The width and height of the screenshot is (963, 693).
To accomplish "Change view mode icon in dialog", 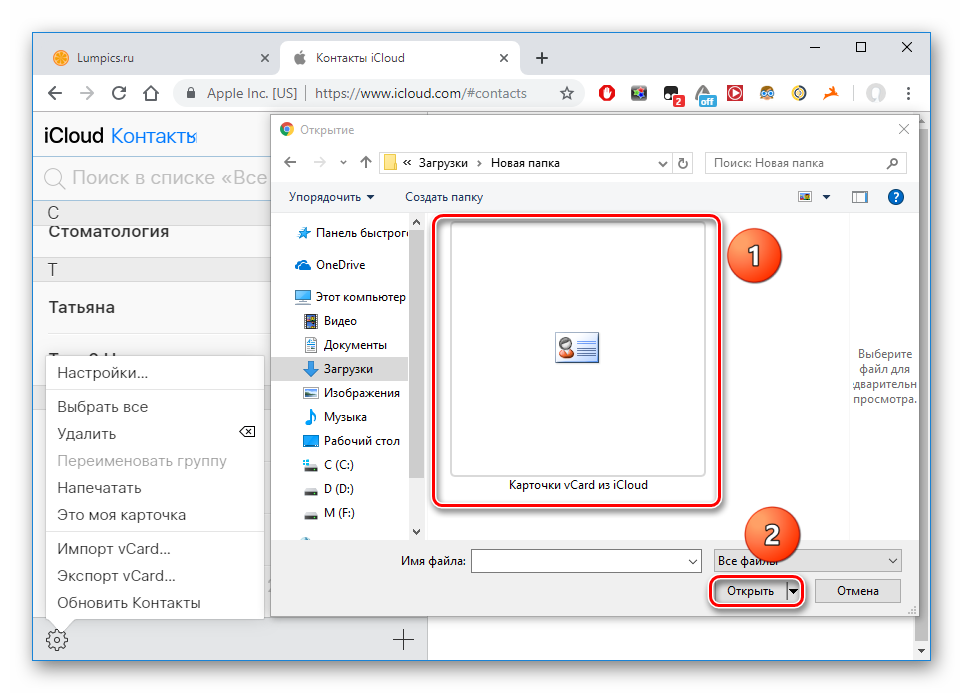I will [805, 197].
